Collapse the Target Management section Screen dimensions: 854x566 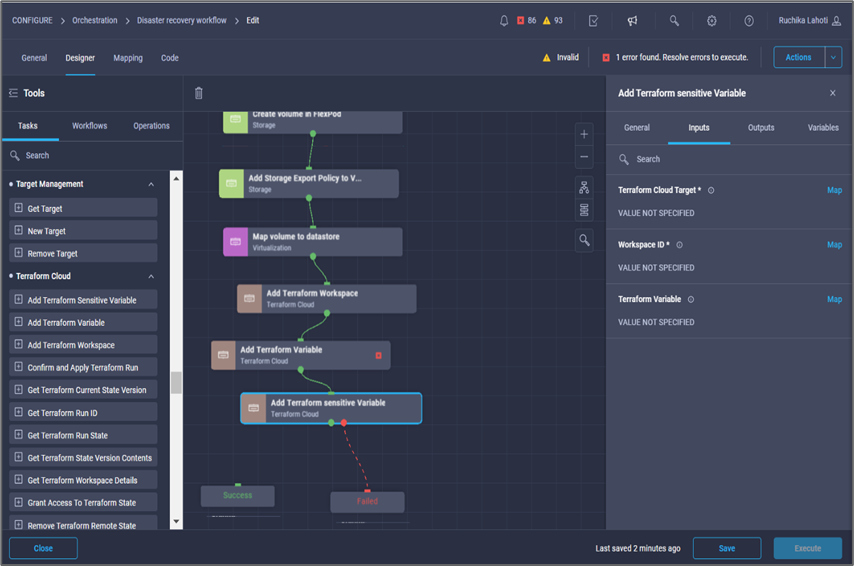151,184
